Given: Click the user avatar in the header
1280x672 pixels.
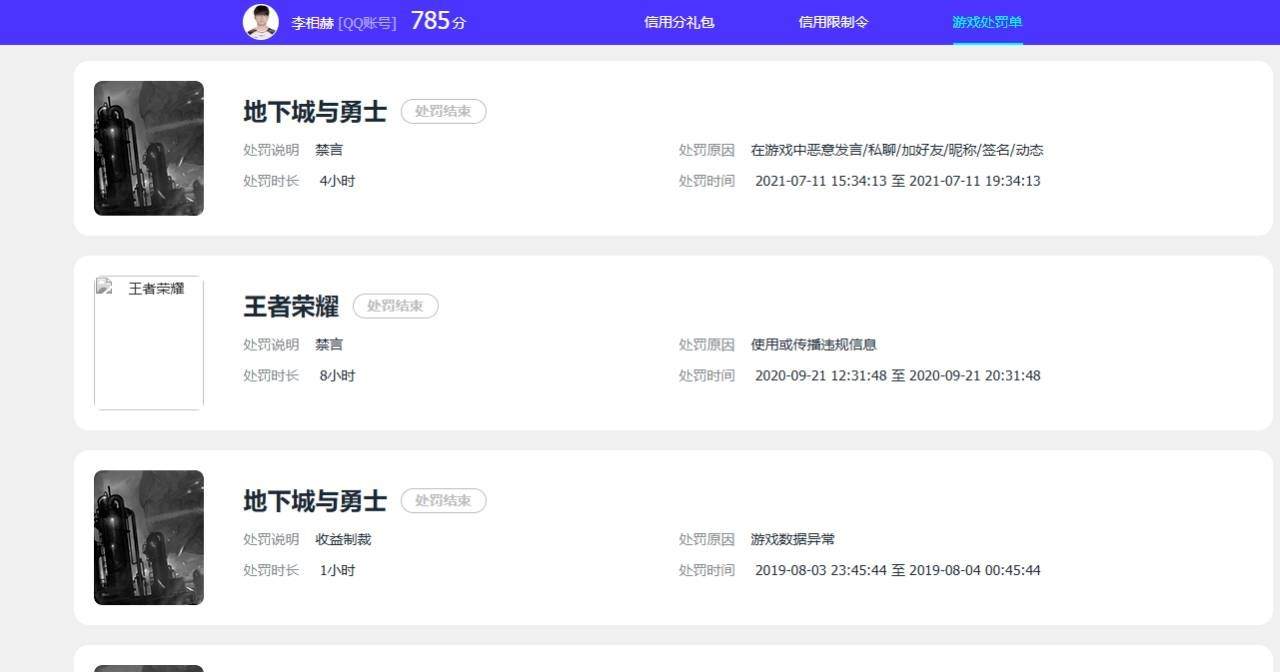Looking at the screenshot, I should coord(261,22).
